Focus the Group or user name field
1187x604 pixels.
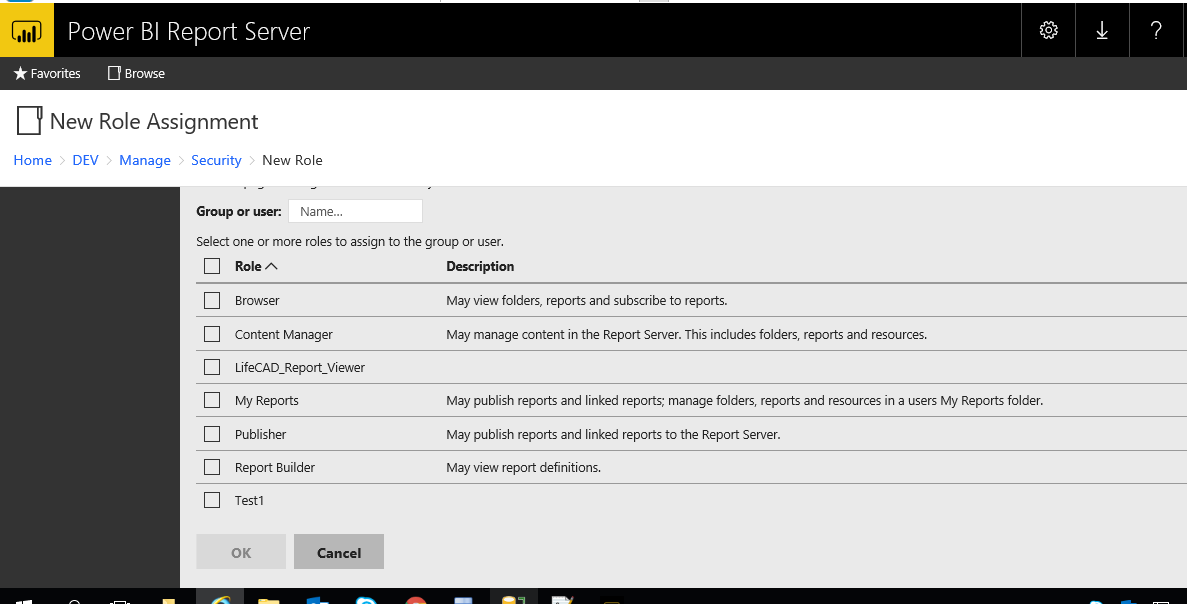pos(355,211)
